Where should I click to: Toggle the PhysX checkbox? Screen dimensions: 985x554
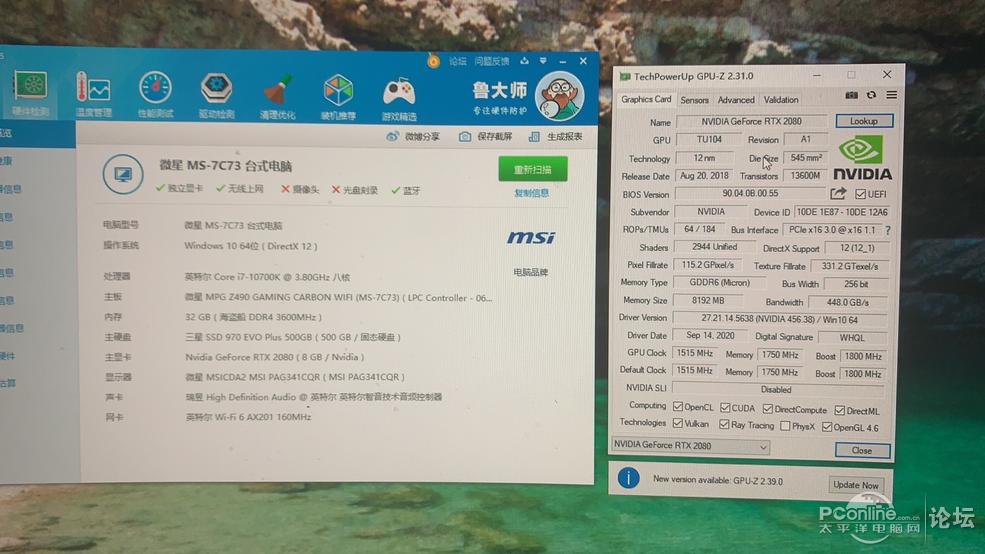pyautogui.click(x=785, y=426)
